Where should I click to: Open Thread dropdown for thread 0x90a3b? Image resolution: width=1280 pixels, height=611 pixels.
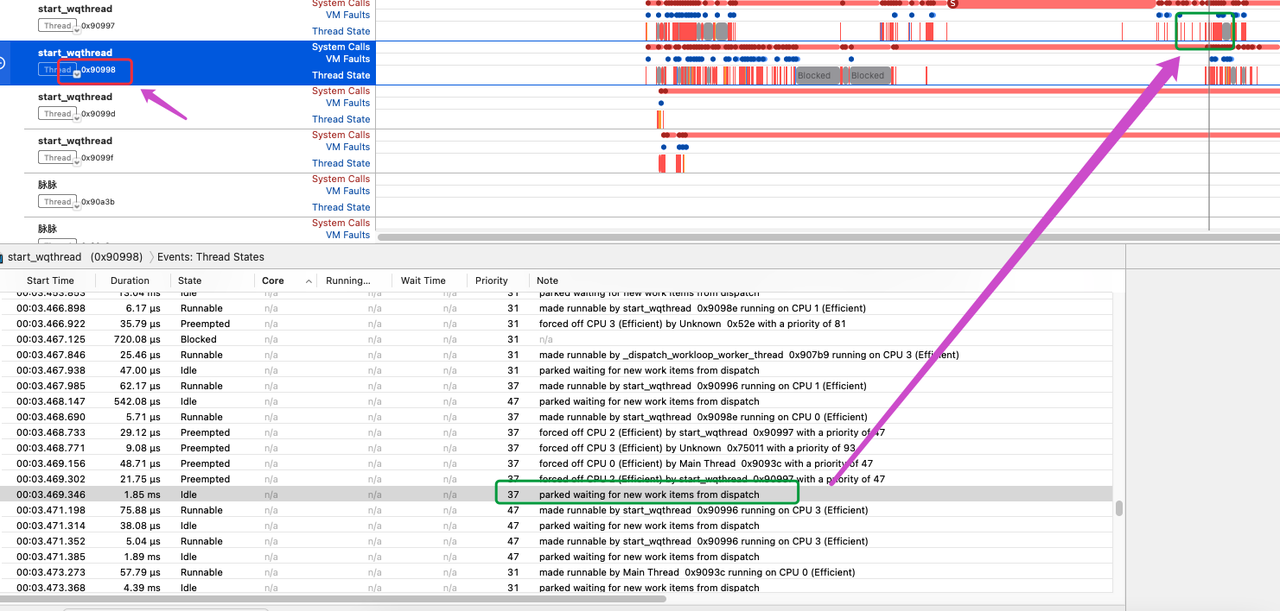coord(59,202)
